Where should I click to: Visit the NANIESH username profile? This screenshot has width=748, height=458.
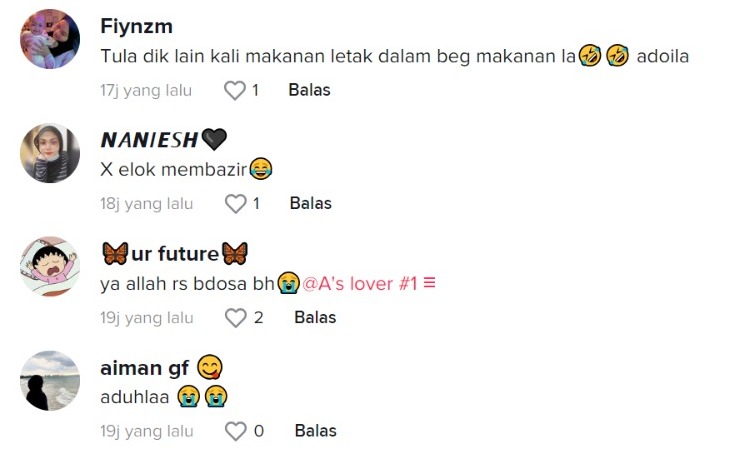pyautogui.click(x=150, y=140)
